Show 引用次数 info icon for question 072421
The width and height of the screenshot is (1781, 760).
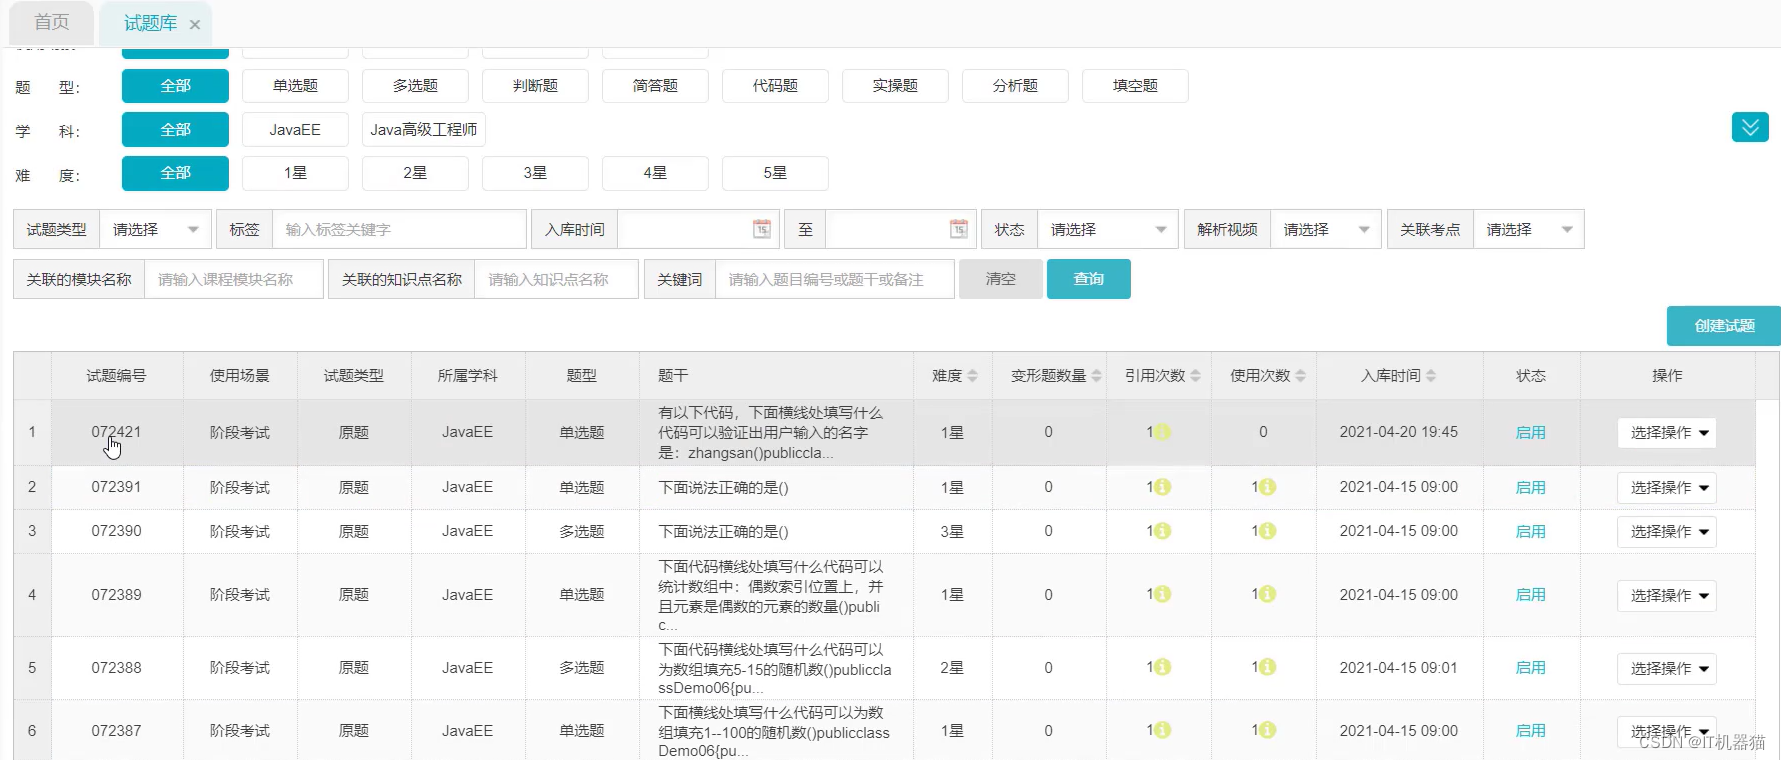pos(1163,432)
